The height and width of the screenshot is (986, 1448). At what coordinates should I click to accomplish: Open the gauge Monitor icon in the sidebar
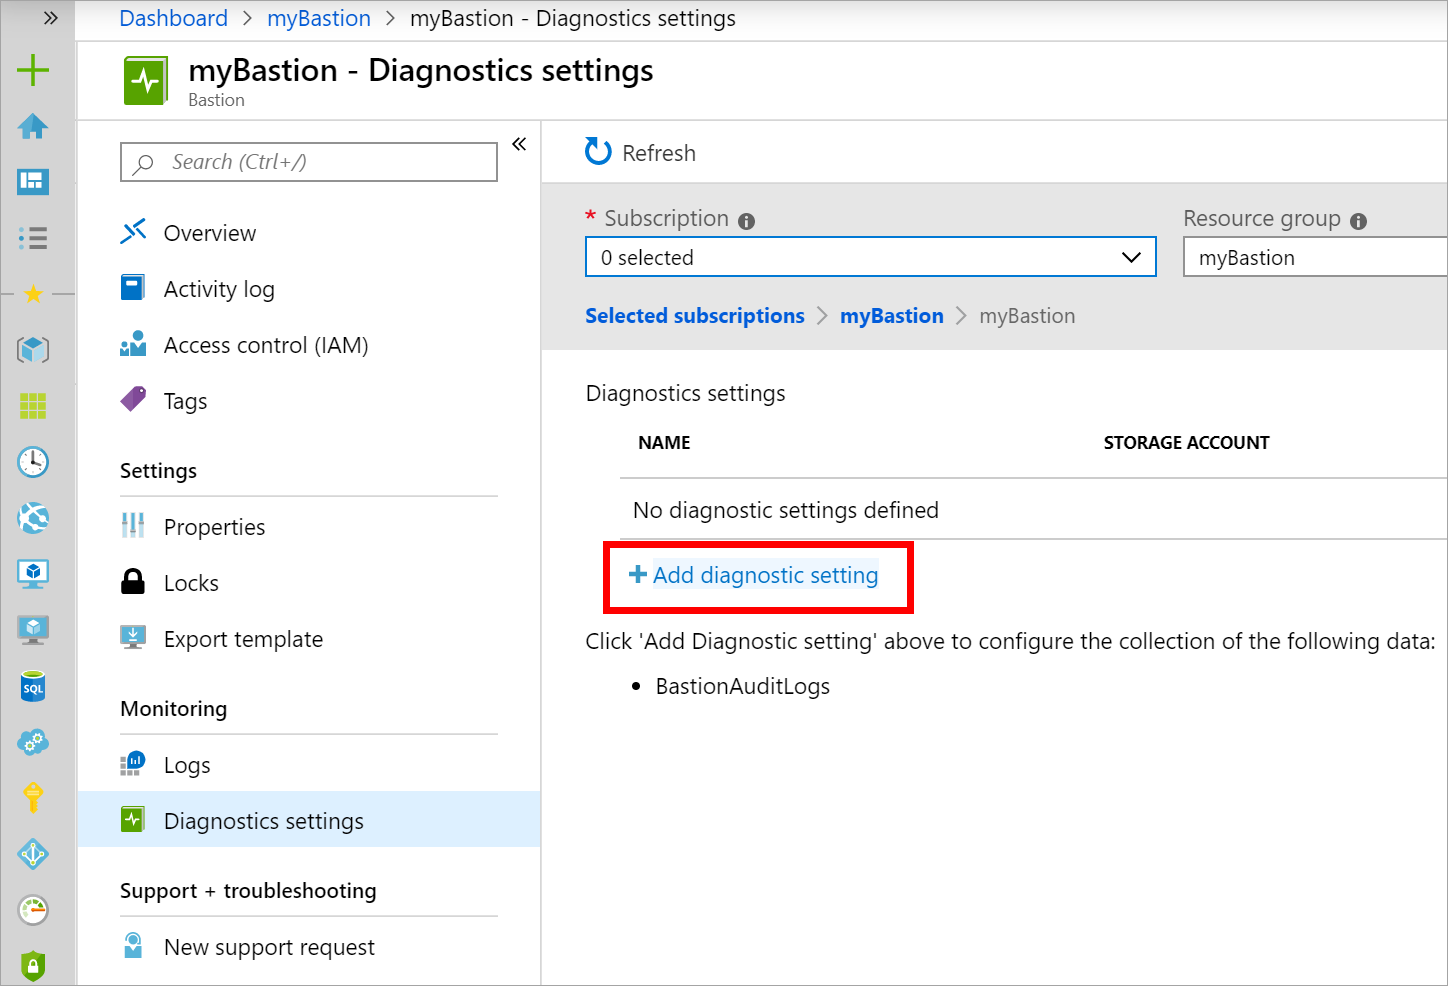(x=33, y=910)
